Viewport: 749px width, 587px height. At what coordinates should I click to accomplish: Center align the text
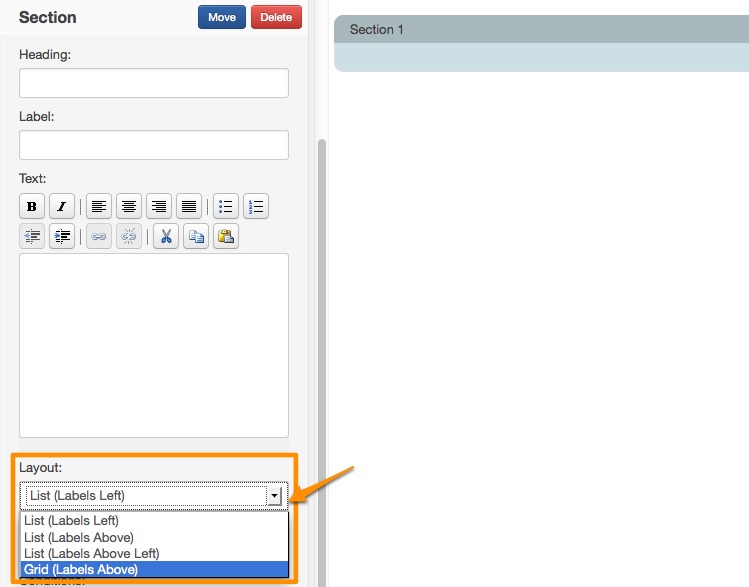click(x=129, y=207)
